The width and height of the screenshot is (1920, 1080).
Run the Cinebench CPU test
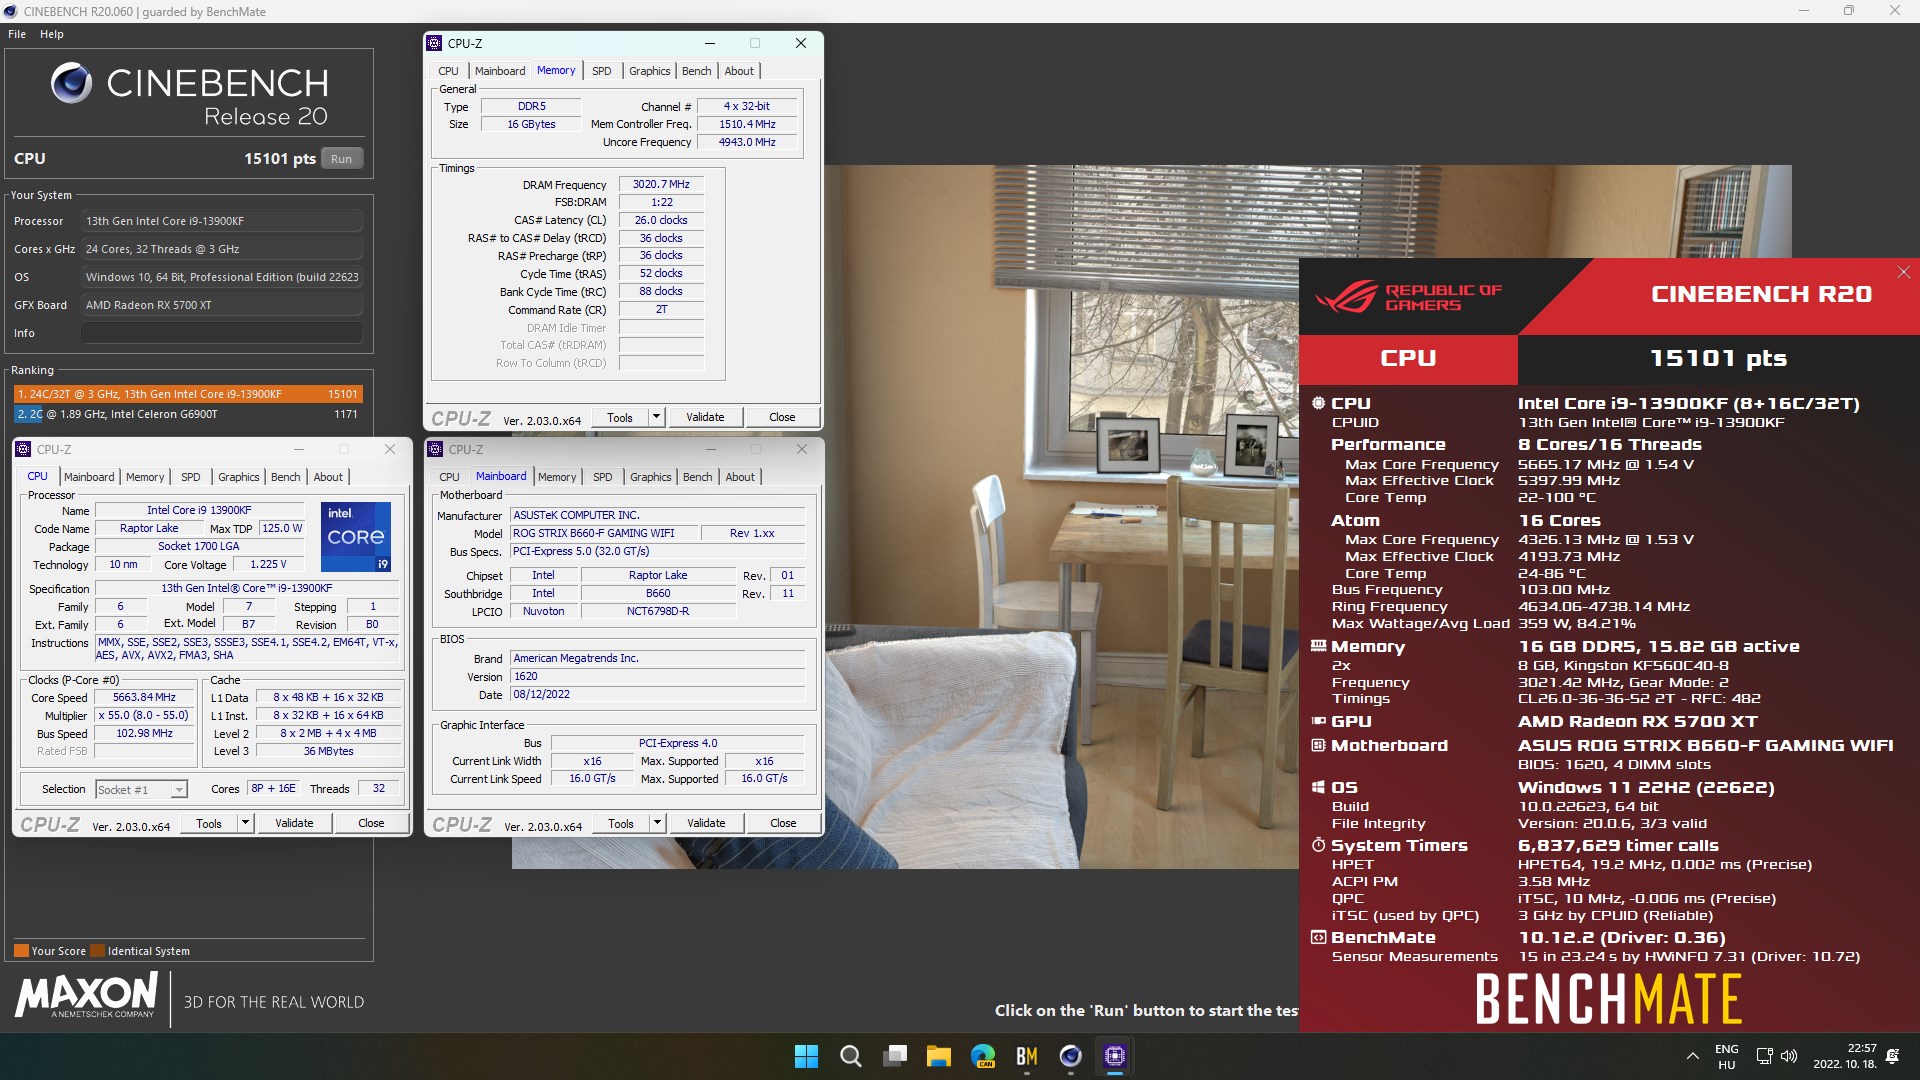click(x=341, y=159)
